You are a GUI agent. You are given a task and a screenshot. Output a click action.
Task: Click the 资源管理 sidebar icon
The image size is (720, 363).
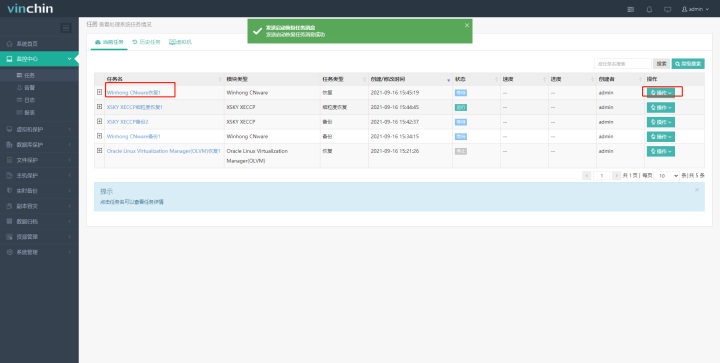pos(10,237)
